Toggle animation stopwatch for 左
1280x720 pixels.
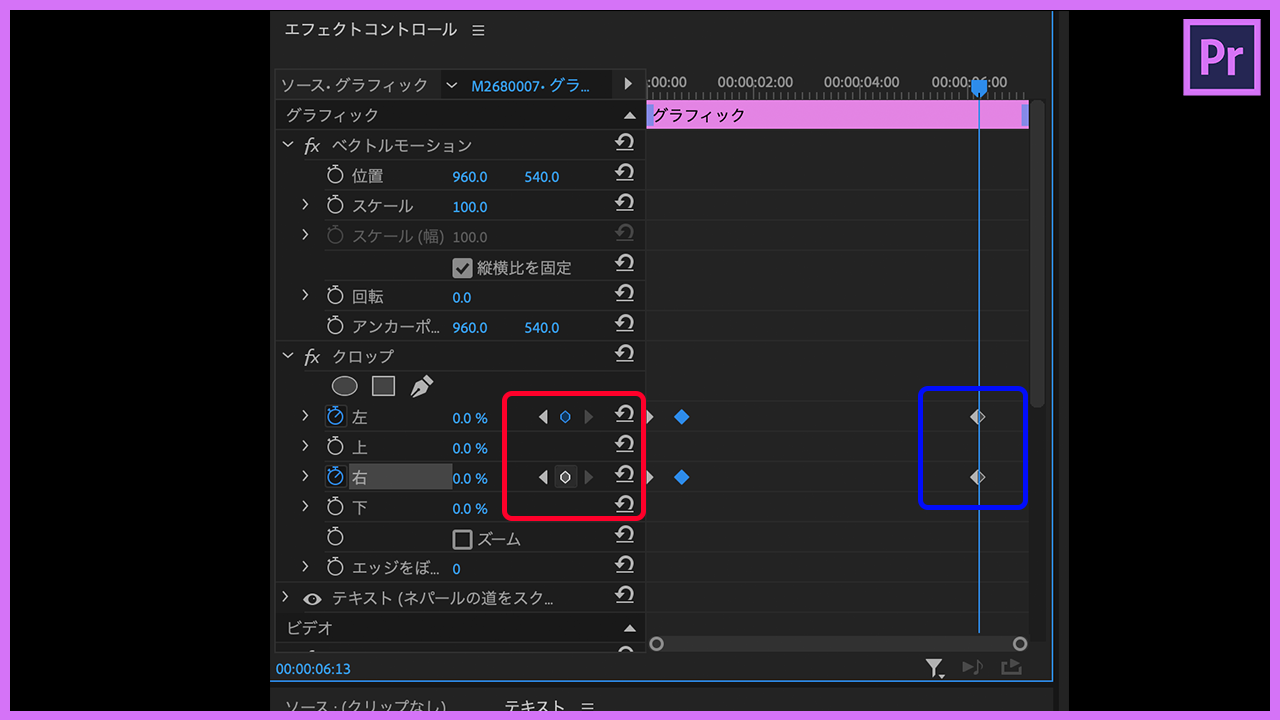335,417
